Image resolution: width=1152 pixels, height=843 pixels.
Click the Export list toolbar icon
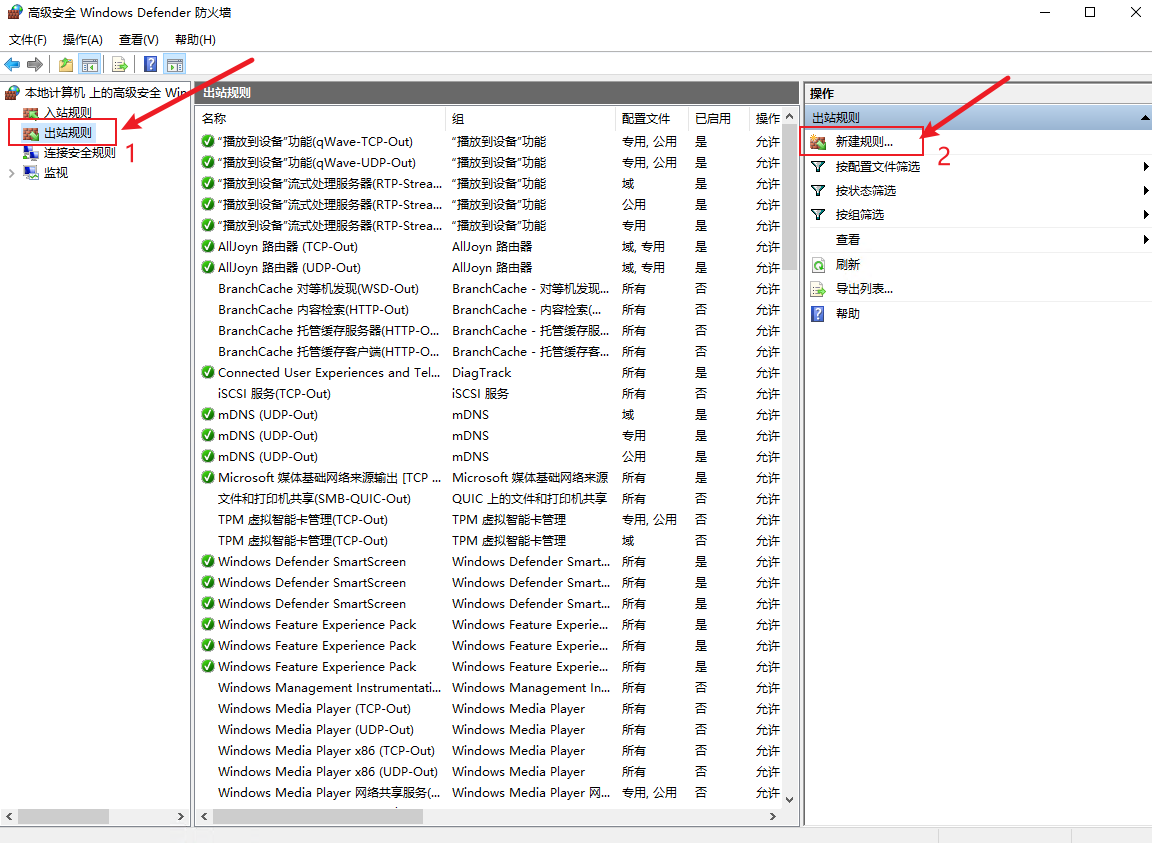coord(120,65)
